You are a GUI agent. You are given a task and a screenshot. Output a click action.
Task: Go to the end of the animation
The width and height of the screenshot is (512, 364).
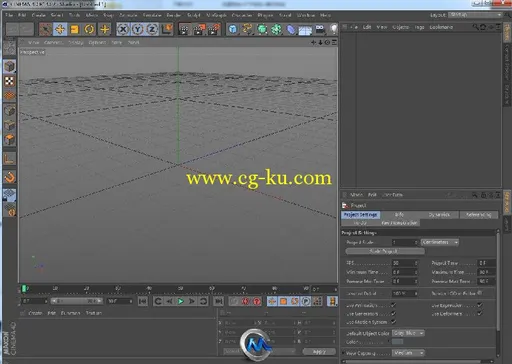(x=218, y=301)
